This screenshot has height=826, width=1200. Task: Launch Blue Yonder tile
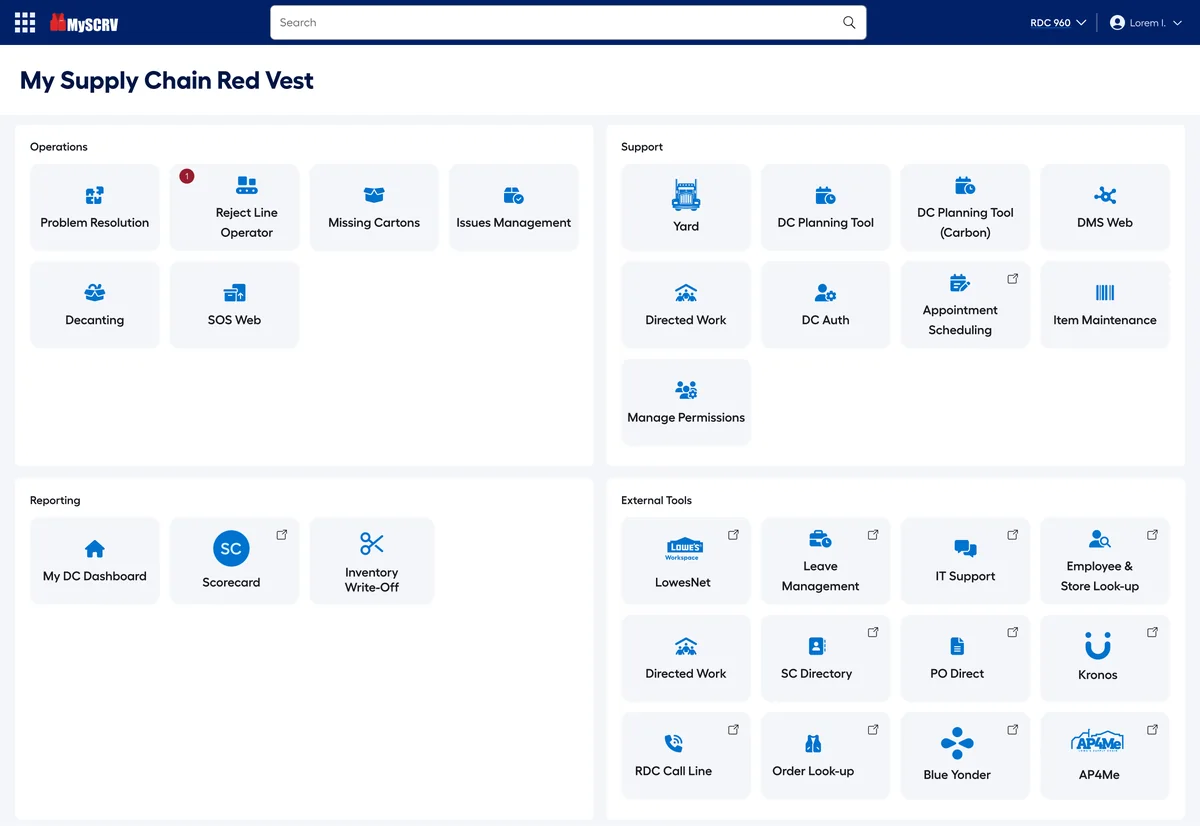[x=965, y=756]
